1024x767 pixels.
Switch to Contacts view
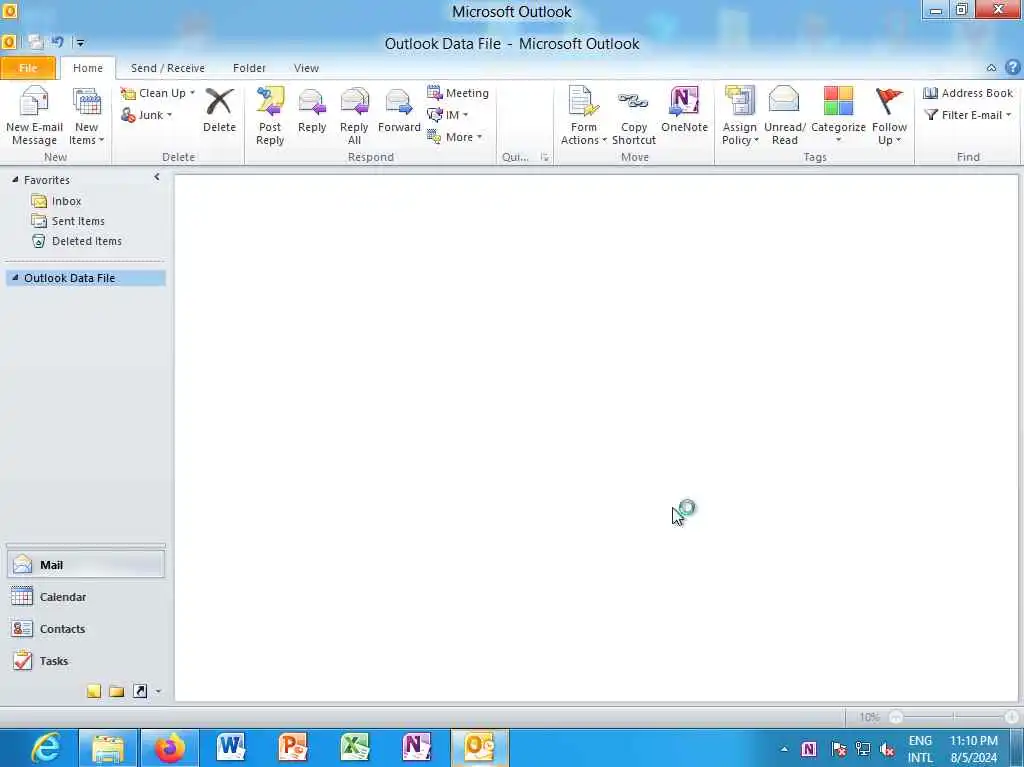click(86, 628)
